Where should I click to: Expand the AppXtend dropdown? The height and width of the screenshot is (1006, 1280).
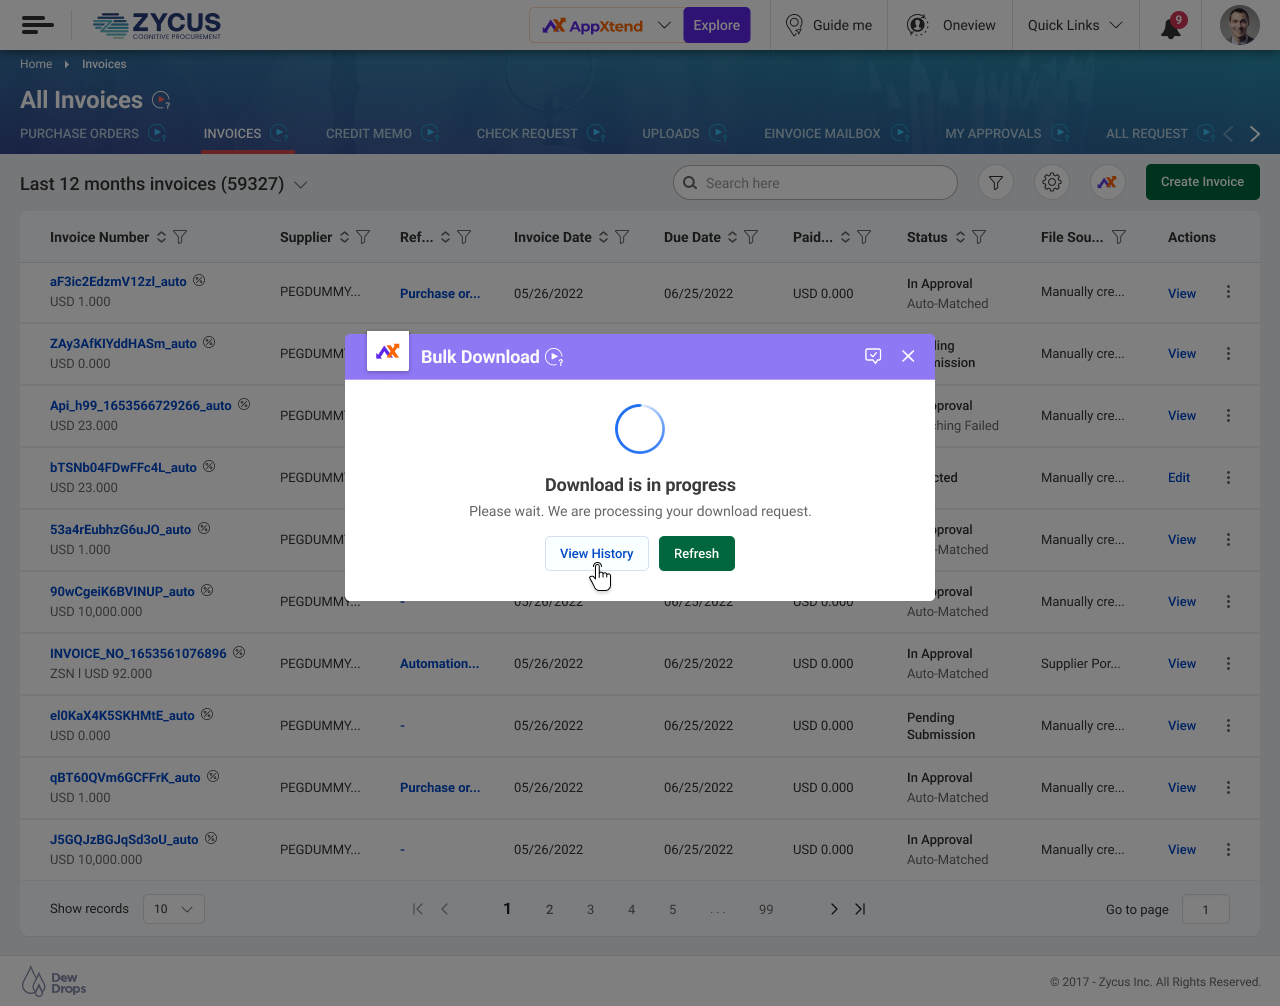tap(664, 25)
